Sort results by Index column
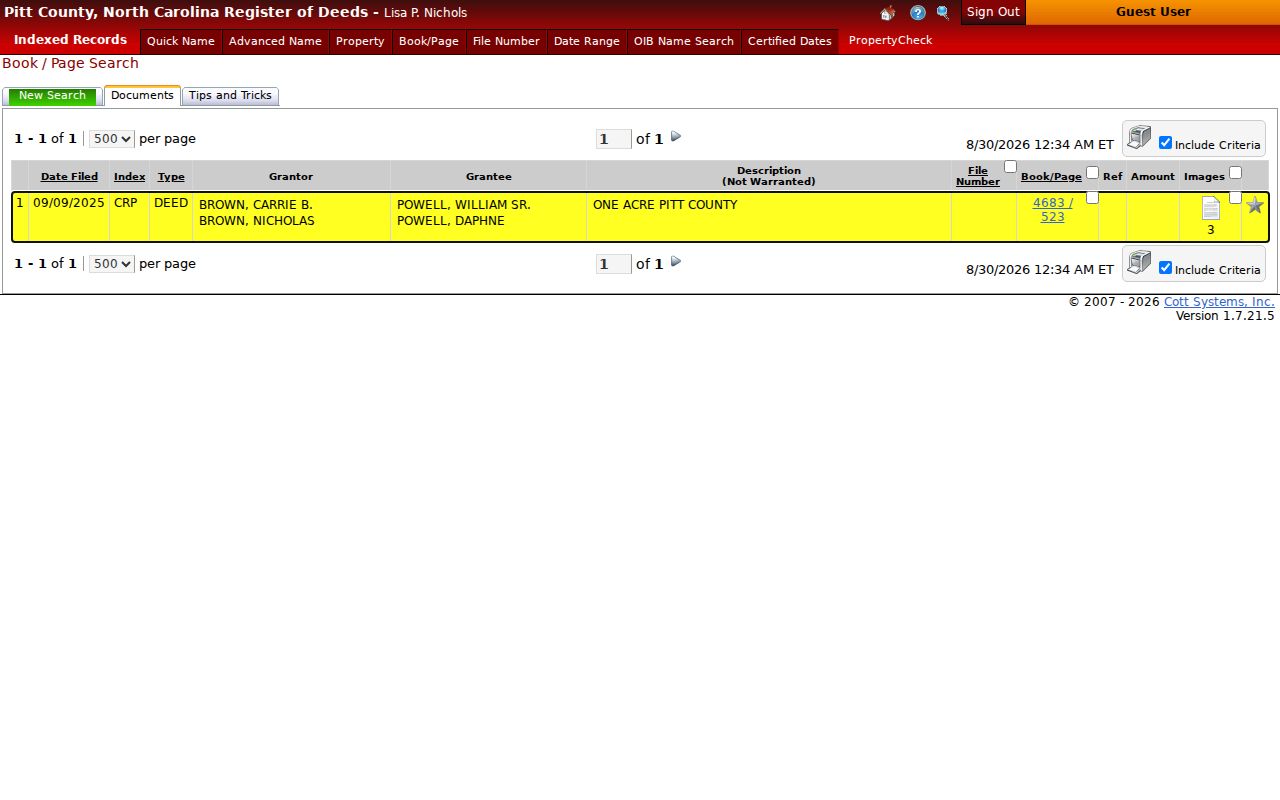1280x800 pixels. [130, 177]
